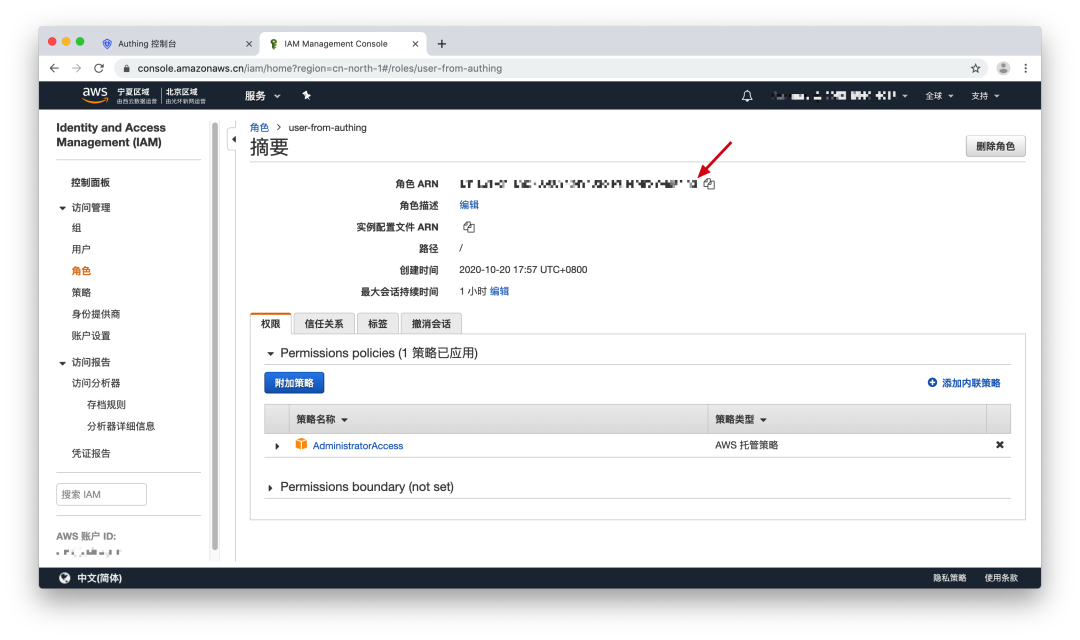Copy the role ARN value

point(709,184)
